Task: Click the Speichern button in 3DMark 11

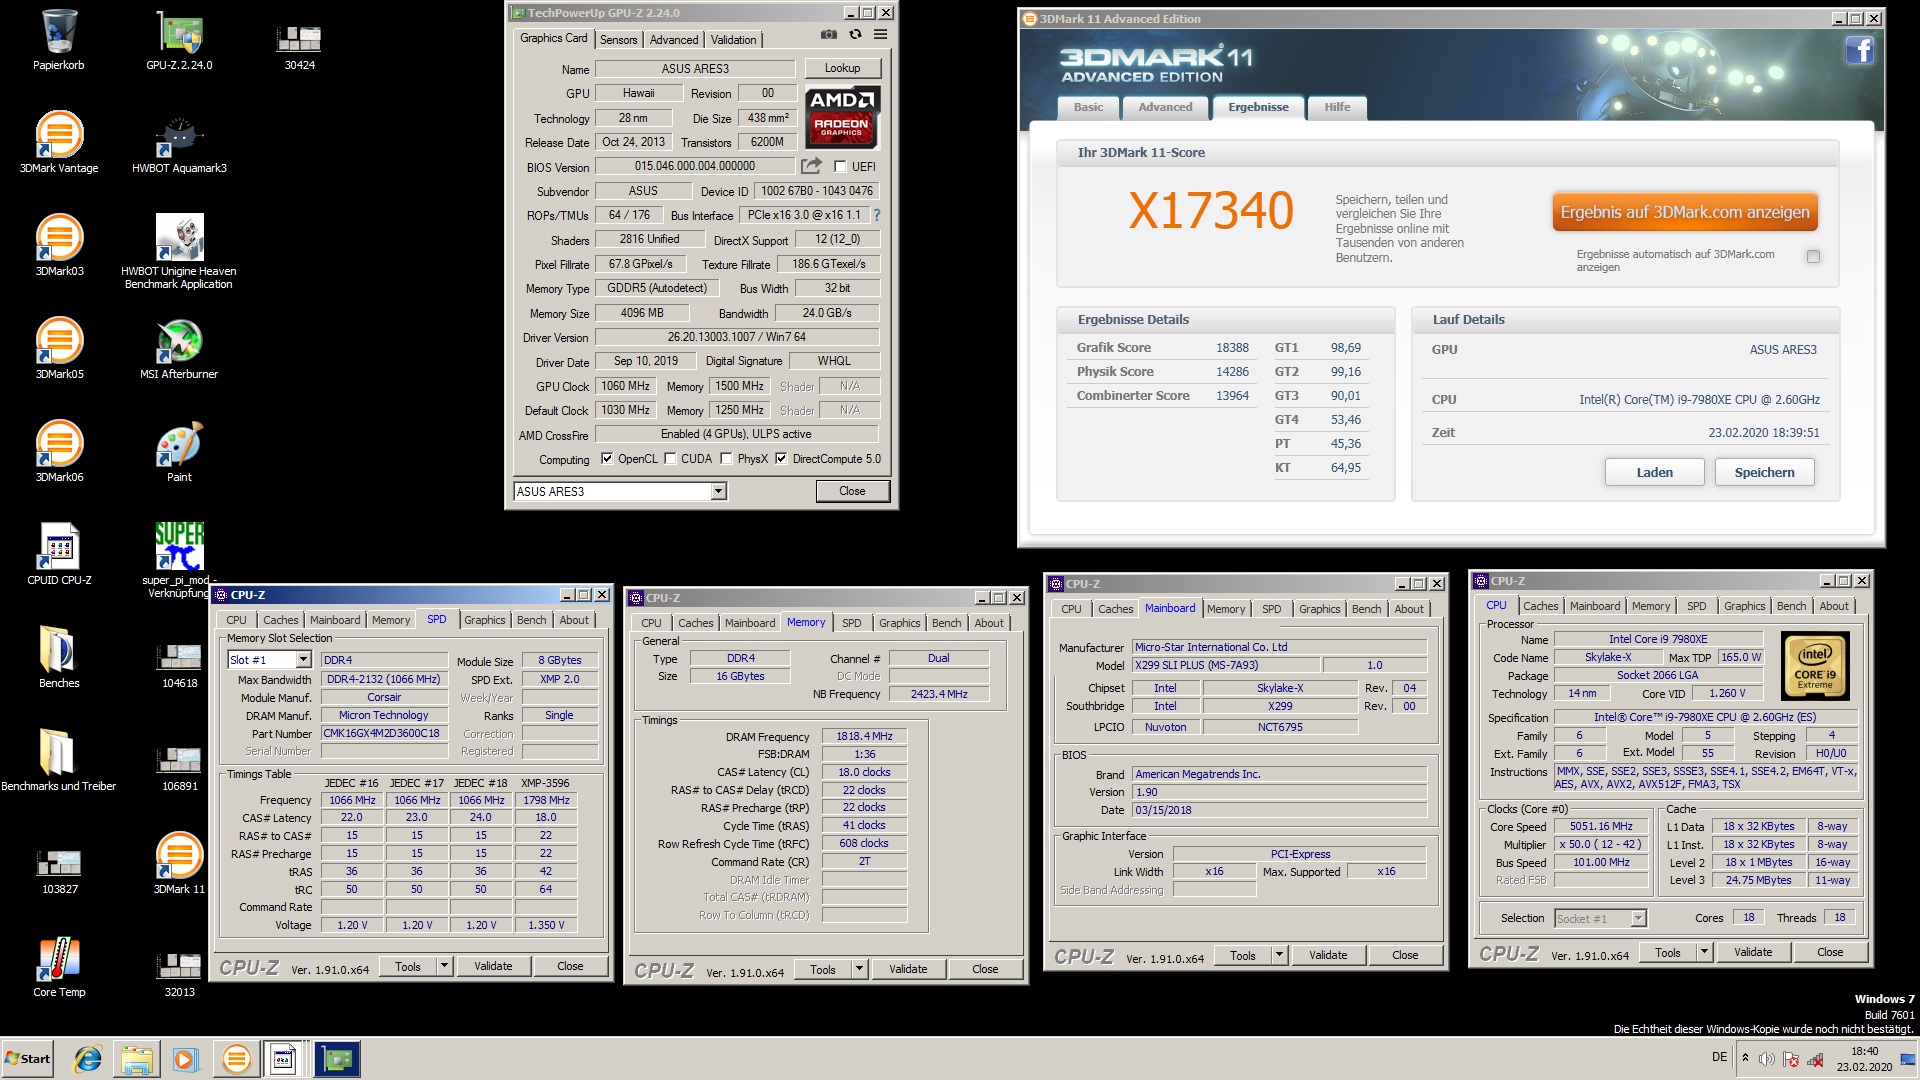Action: tap(1764, 472)
